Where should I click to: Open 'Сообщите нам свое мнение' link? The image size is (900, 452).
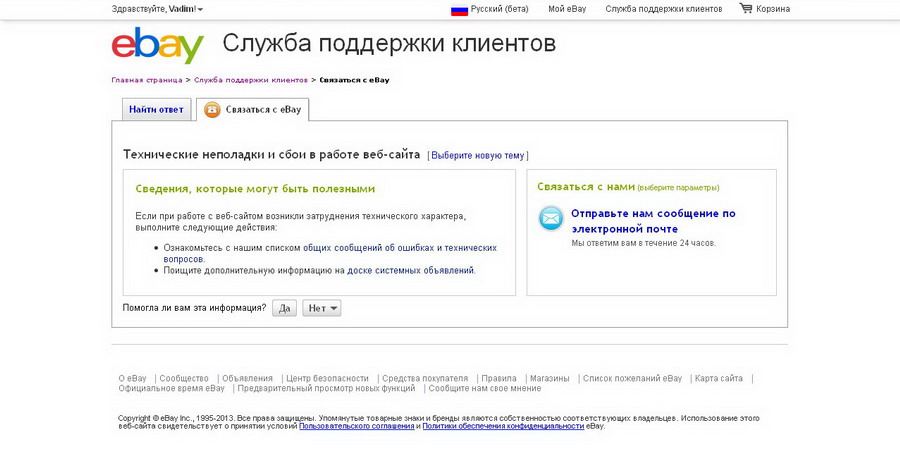tap(485, 388)
